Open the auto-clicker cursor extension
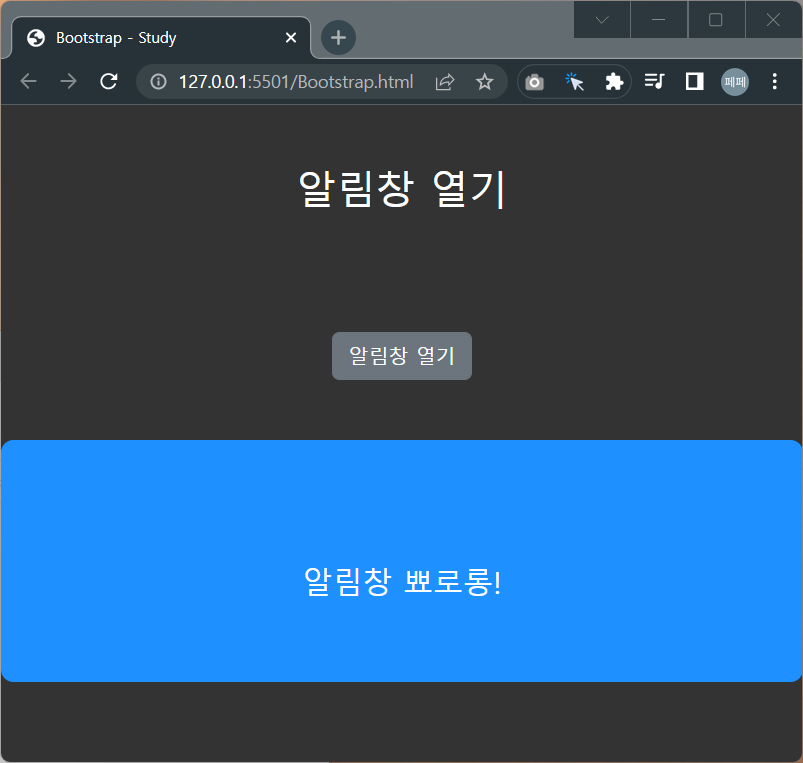Image resolution: width=803 pixels, height=763 pixels. (573, 81)
